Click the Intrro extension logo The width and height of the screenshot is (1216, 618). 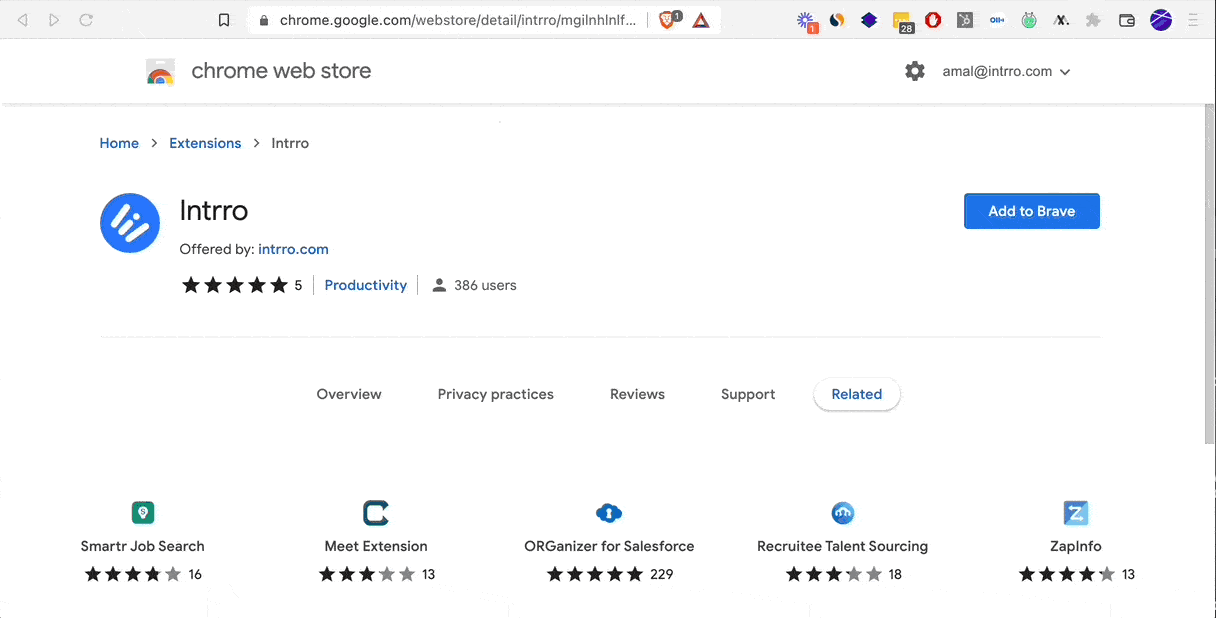[130, 223]
